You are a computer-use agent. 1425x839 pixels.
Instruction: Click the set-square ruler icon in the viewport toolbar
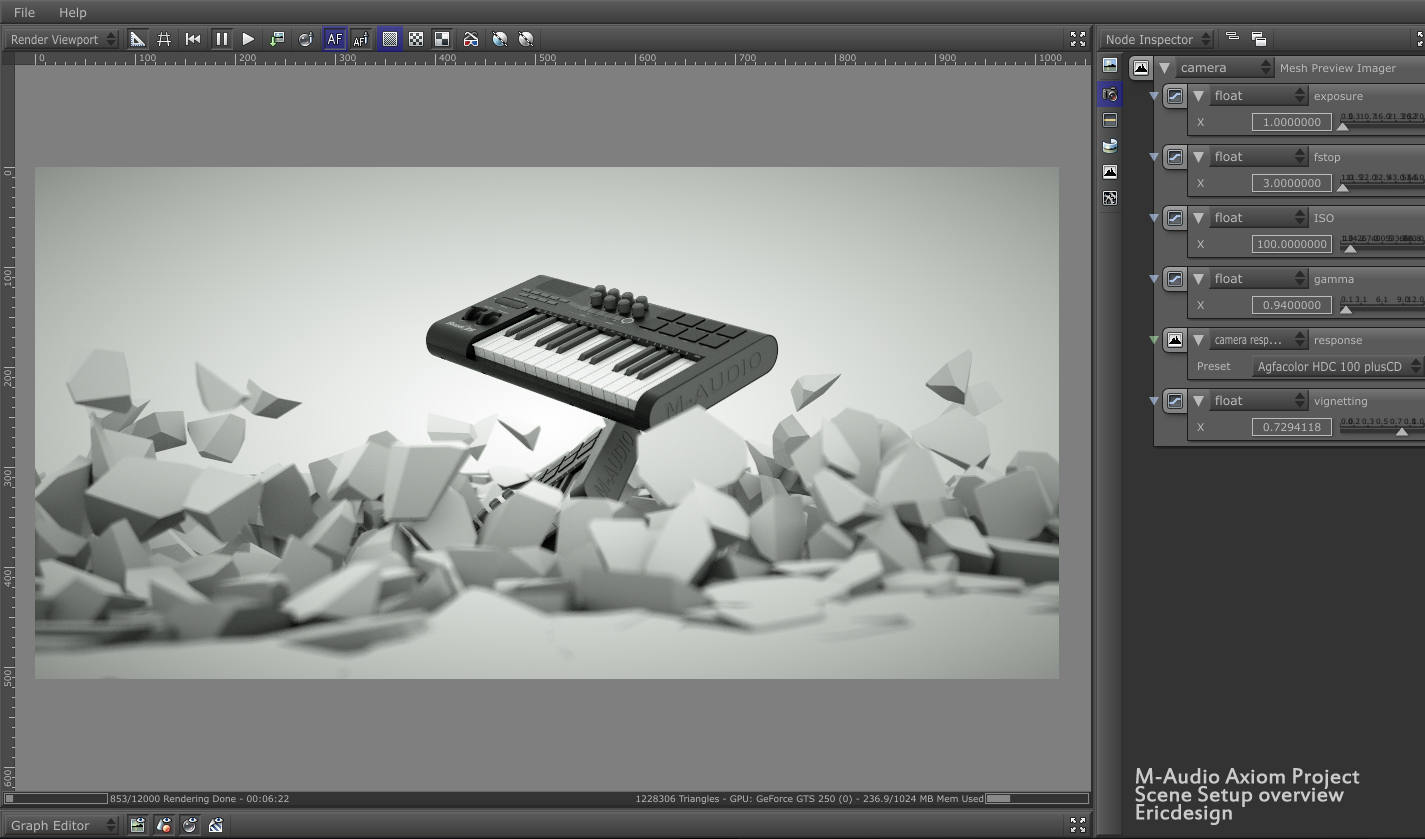pyautogui.click(x=138, y=39)
